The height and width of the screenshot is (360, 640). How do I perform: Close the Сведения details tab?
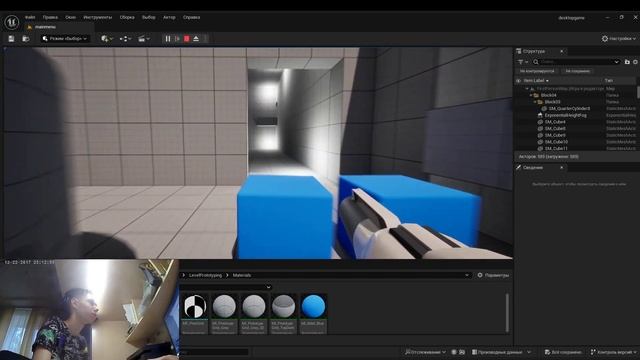pyautogui.click(x=562, y=168)
